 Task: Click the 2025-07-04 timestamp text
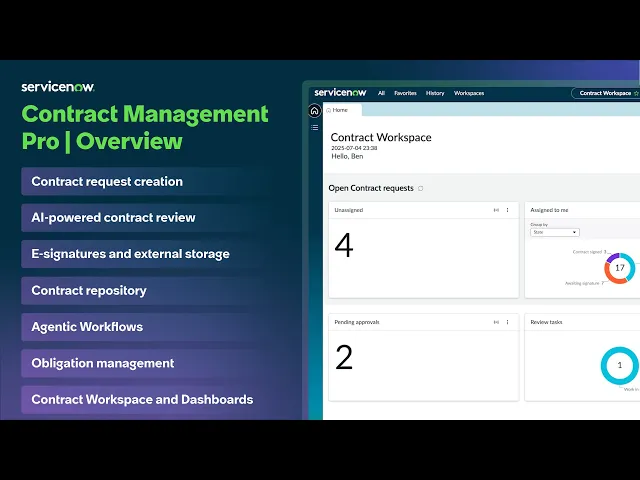pos(354,148)
